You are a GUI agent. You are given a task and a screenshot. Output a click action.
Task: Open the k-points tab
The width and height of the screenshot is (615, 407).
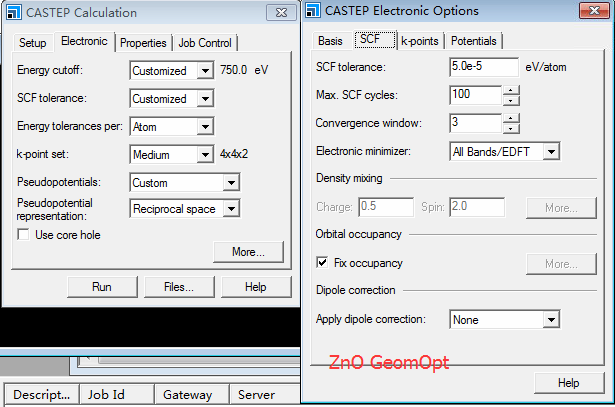420,41
